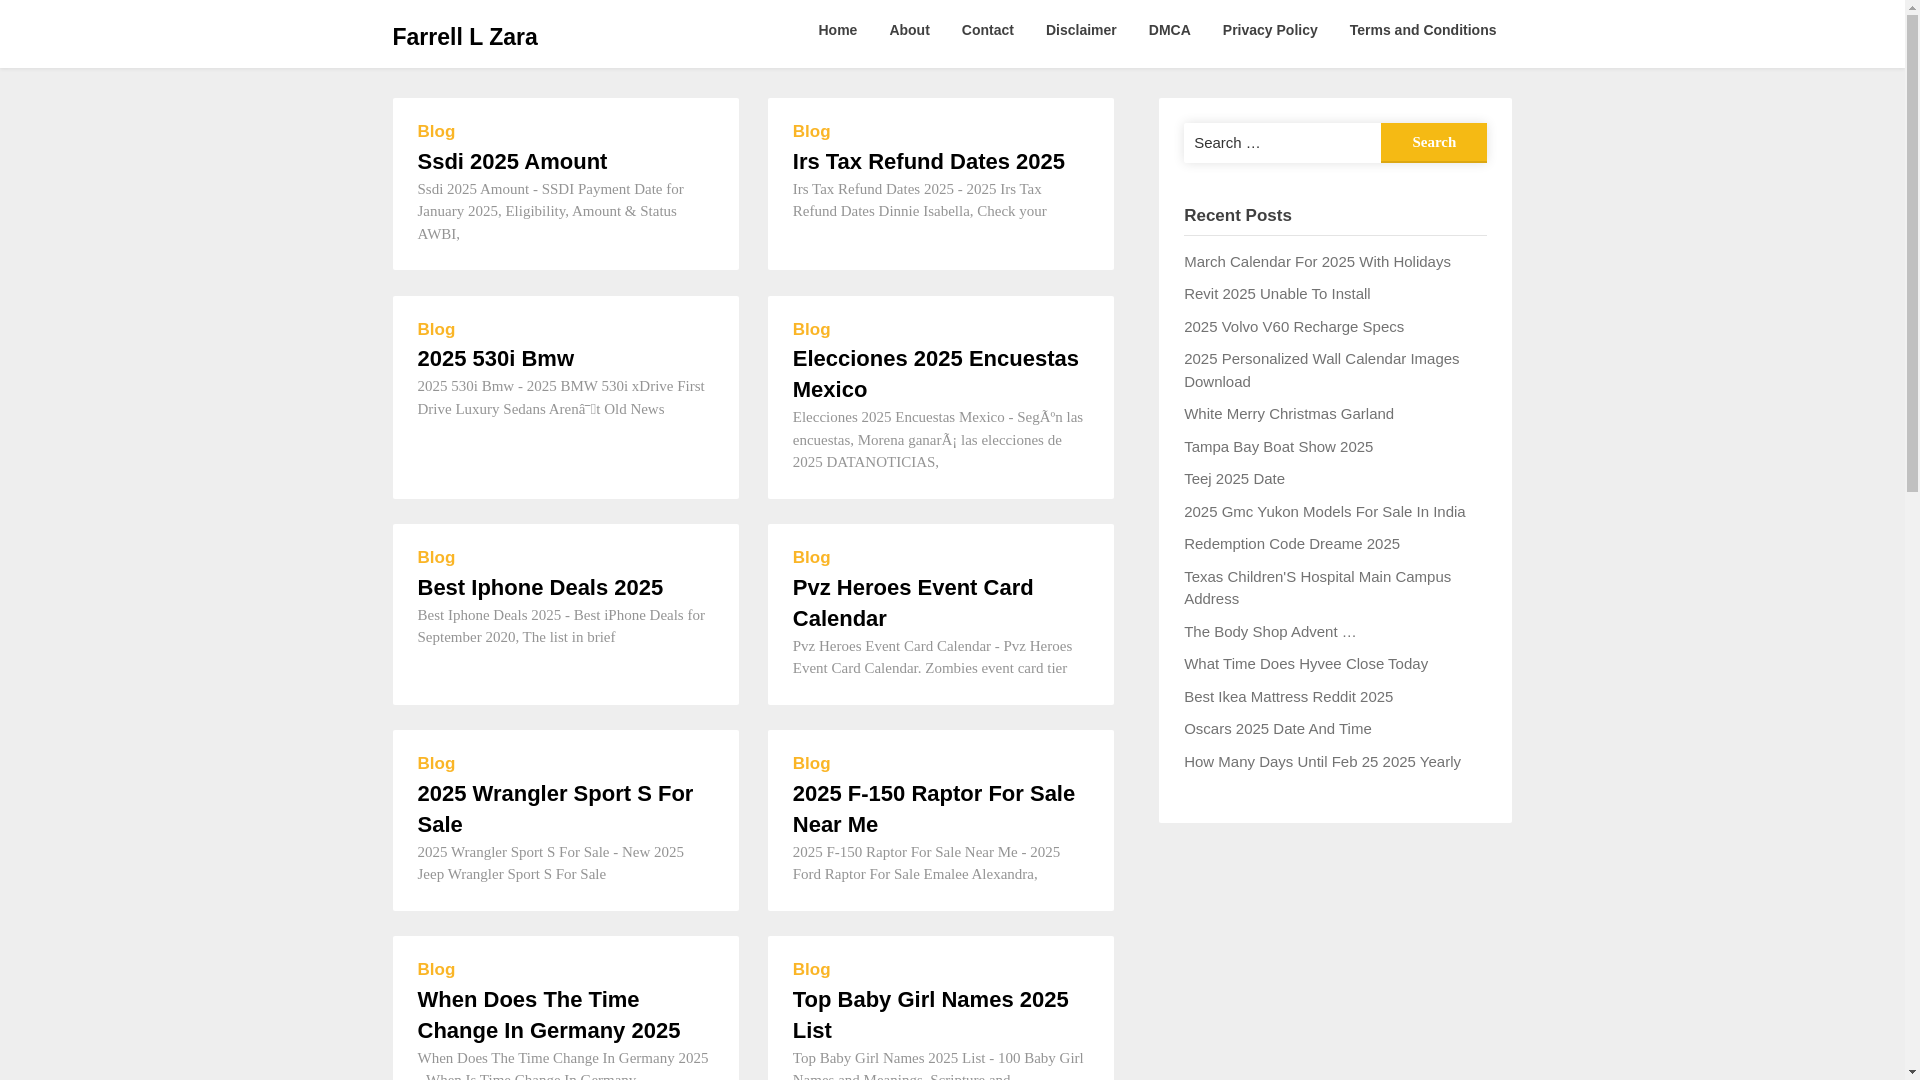Open 2025 Wrangler Sport S For Sale post
1920x1080 pixels.
click(x=555, y=809)
